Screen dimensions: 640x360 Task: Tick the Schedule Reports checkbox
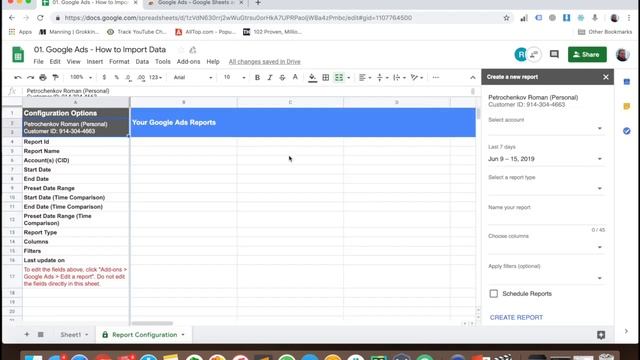pyautogui.click(x=493, y=293)
